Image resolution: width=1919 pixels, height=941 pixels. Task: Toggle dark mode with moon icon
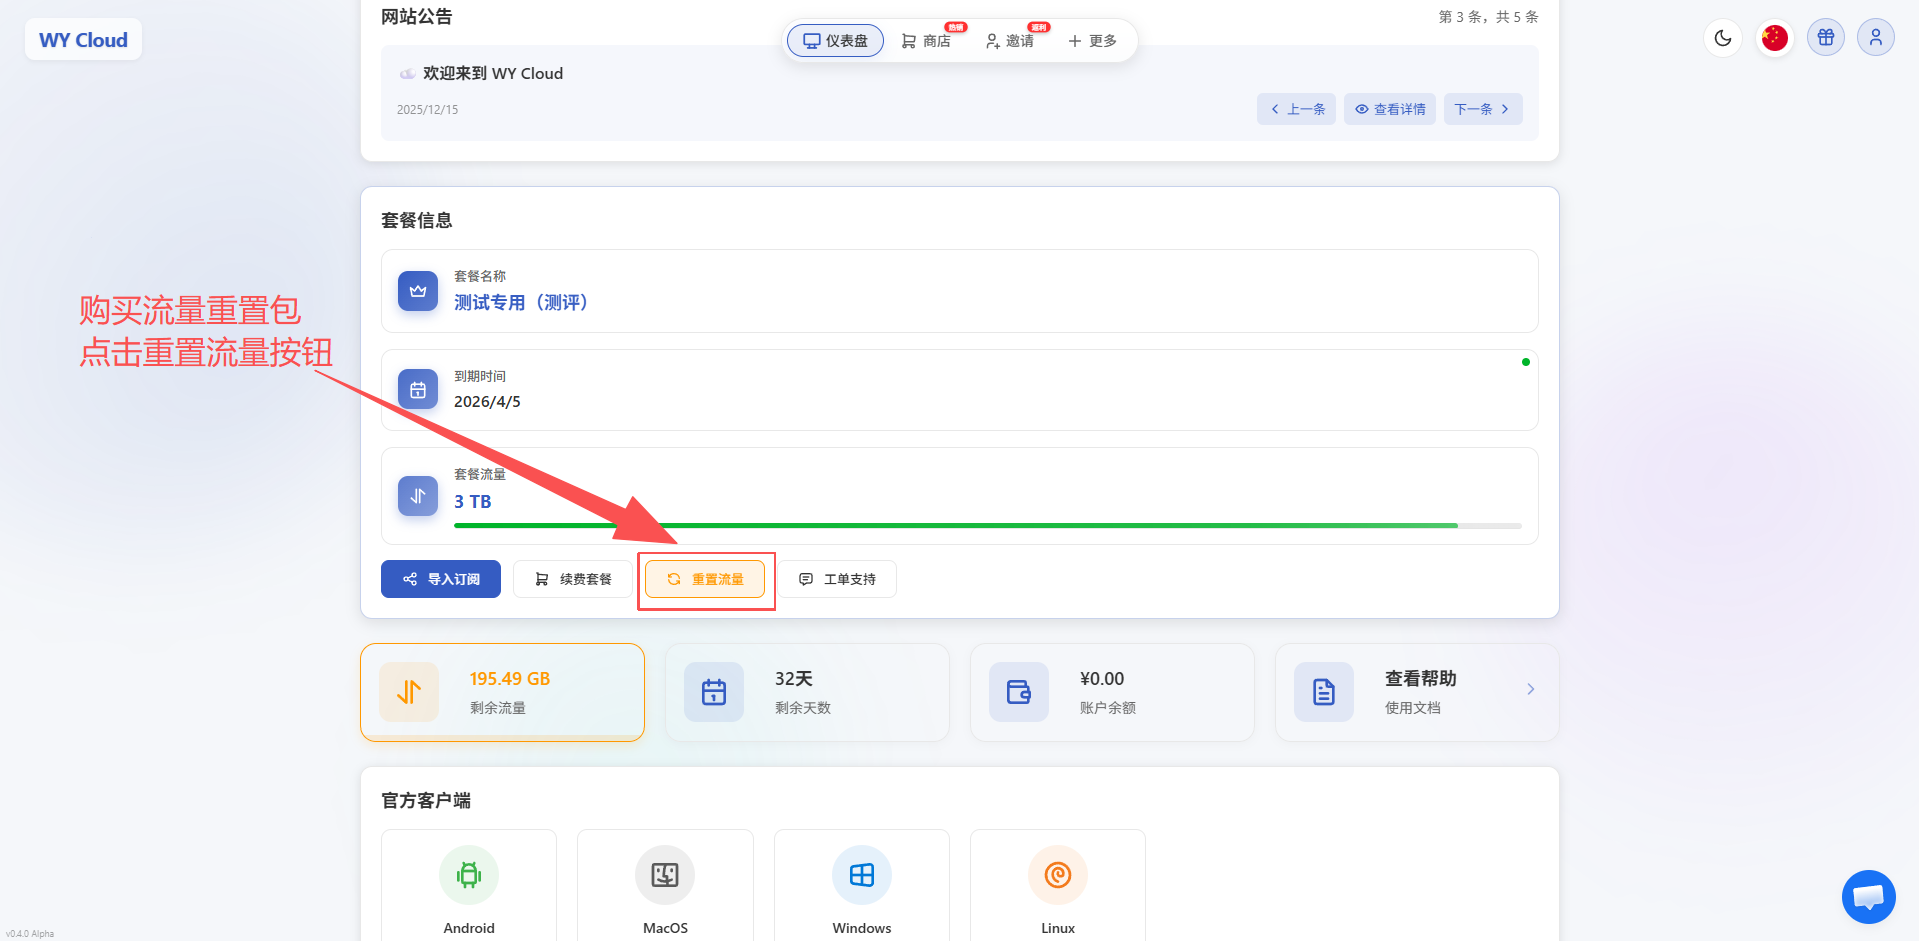1722,38
